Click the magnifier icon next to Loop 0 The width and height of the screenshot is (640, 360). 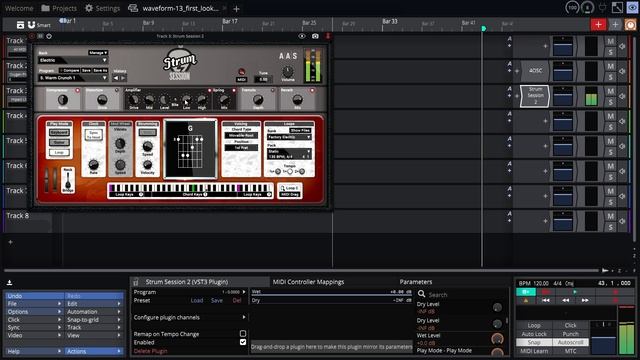[x=282, y=188]
